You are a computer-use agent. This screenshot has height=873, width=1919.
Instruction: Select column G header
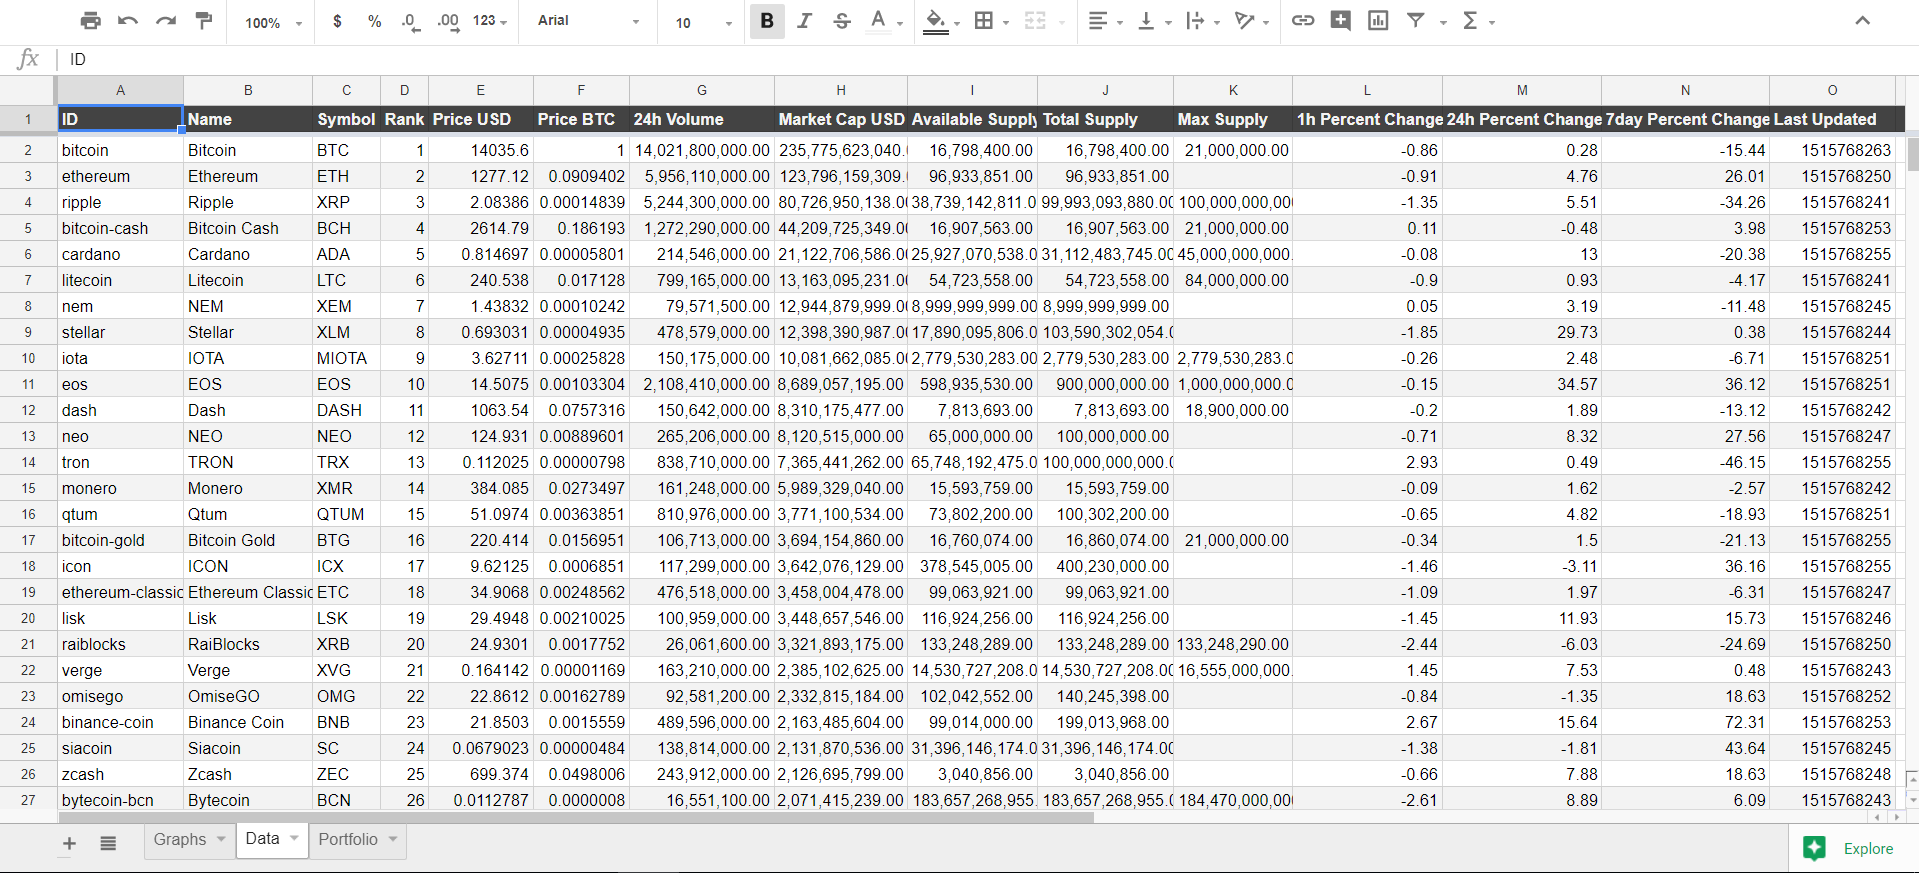click(702, 90)
